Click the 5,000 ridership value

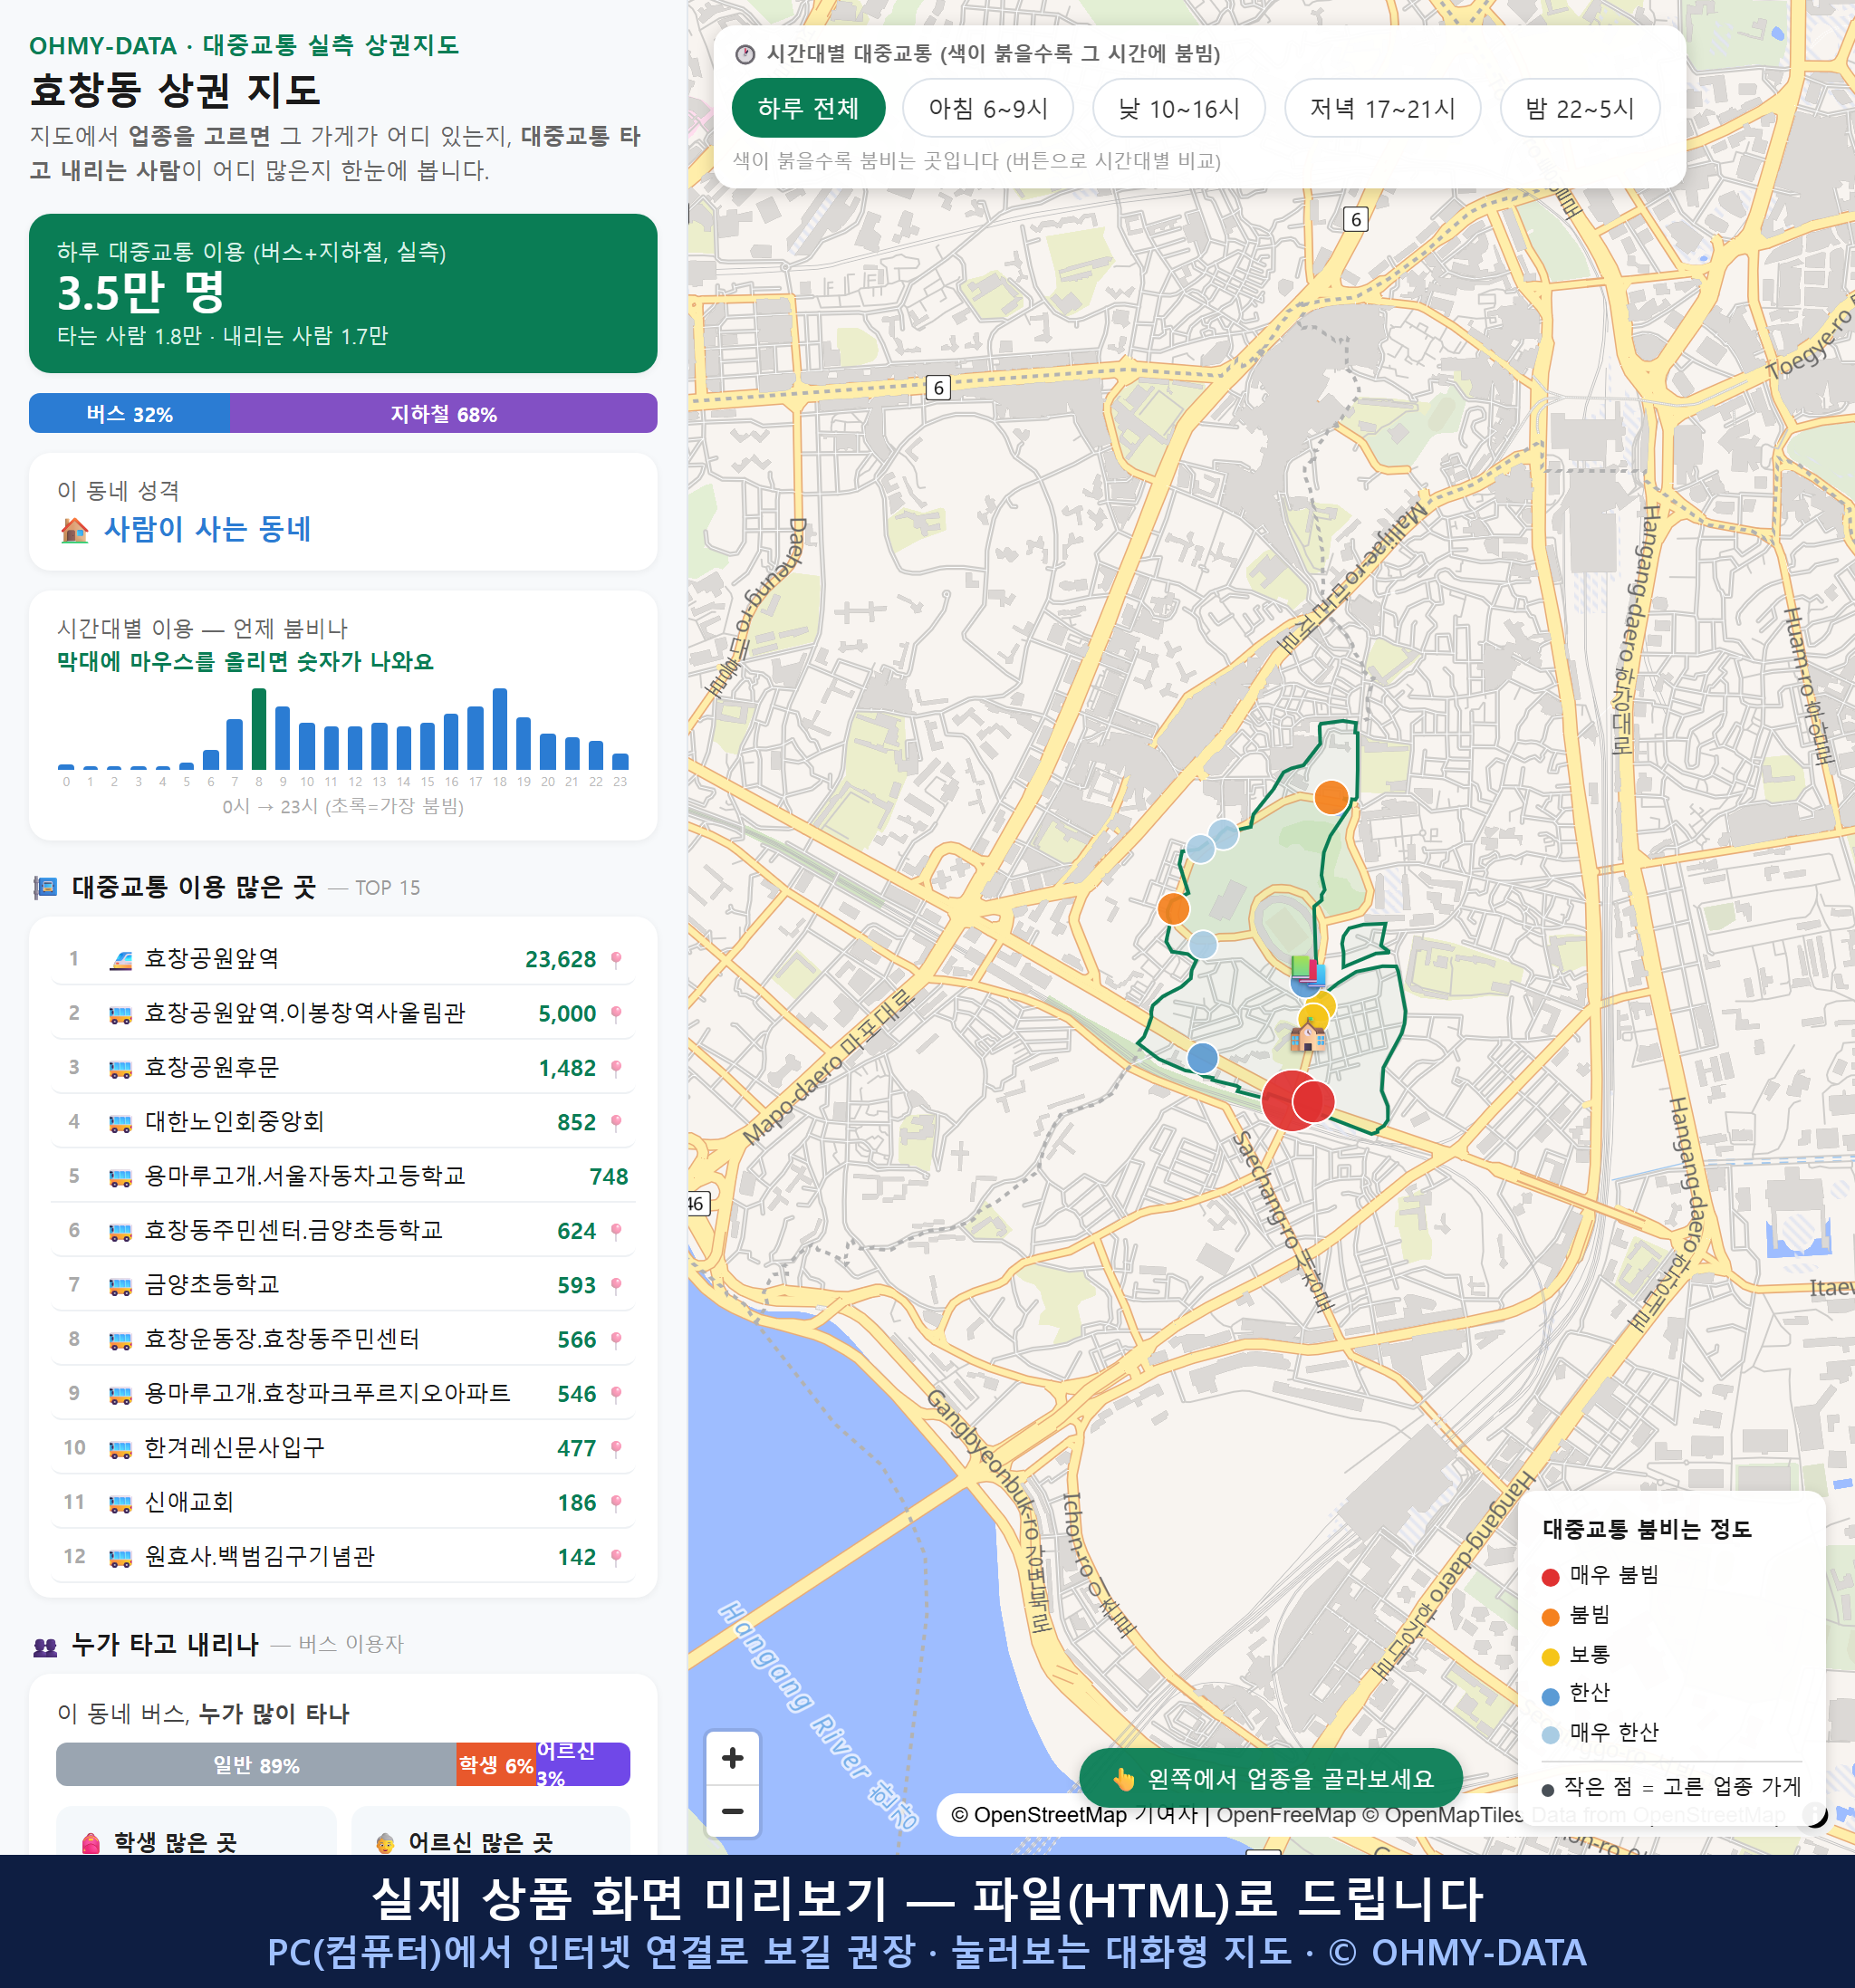(x=567, y=1014)
